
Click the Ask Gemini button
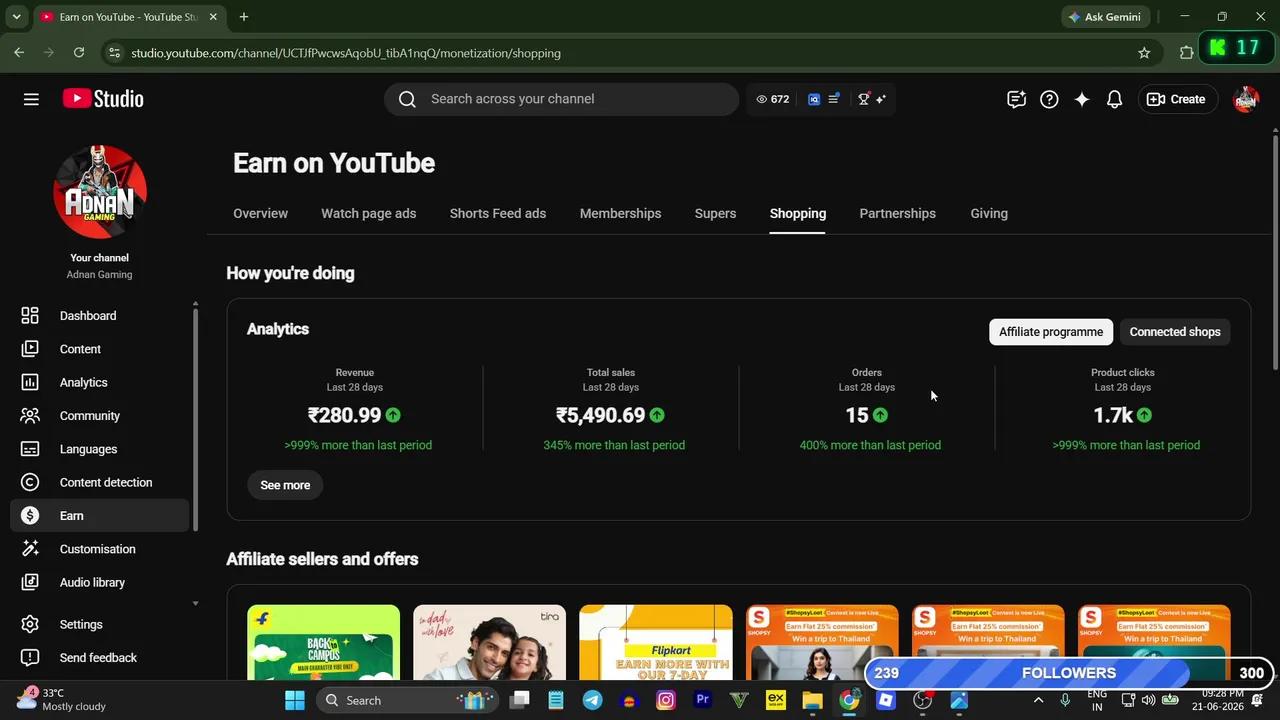click(1105, 17)
